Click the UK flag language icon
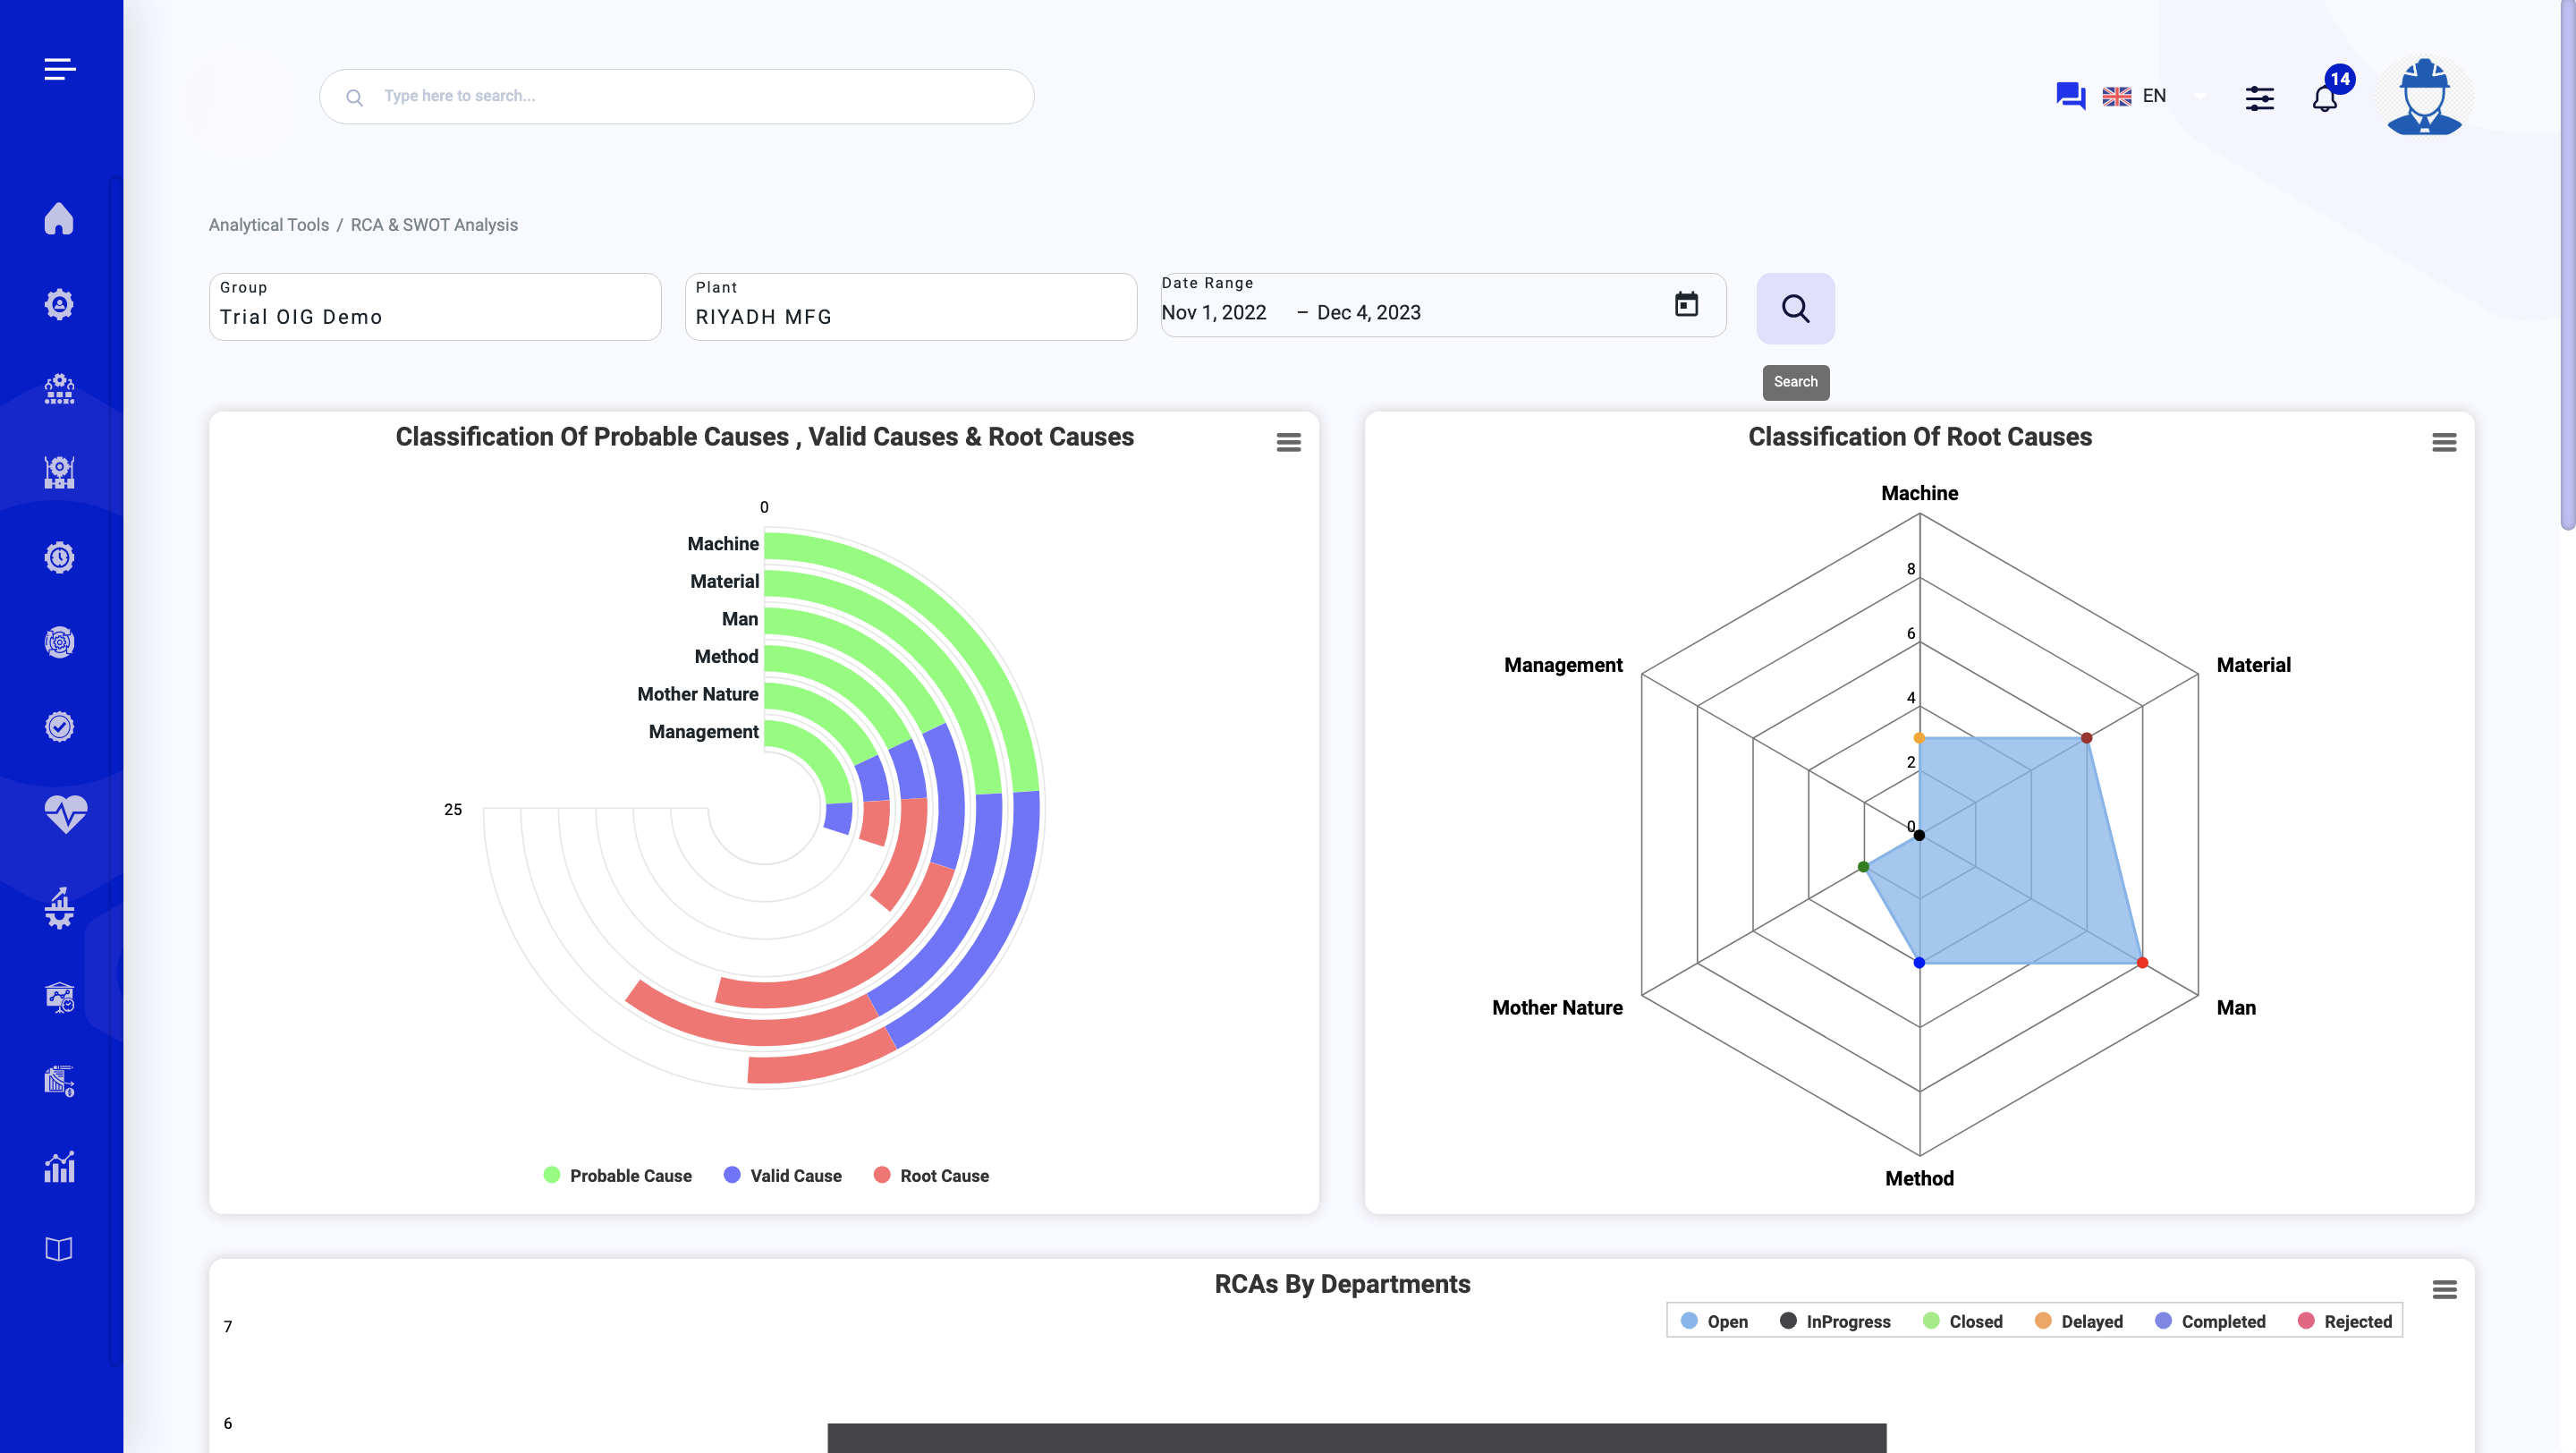 click(x=2116, y=96)
